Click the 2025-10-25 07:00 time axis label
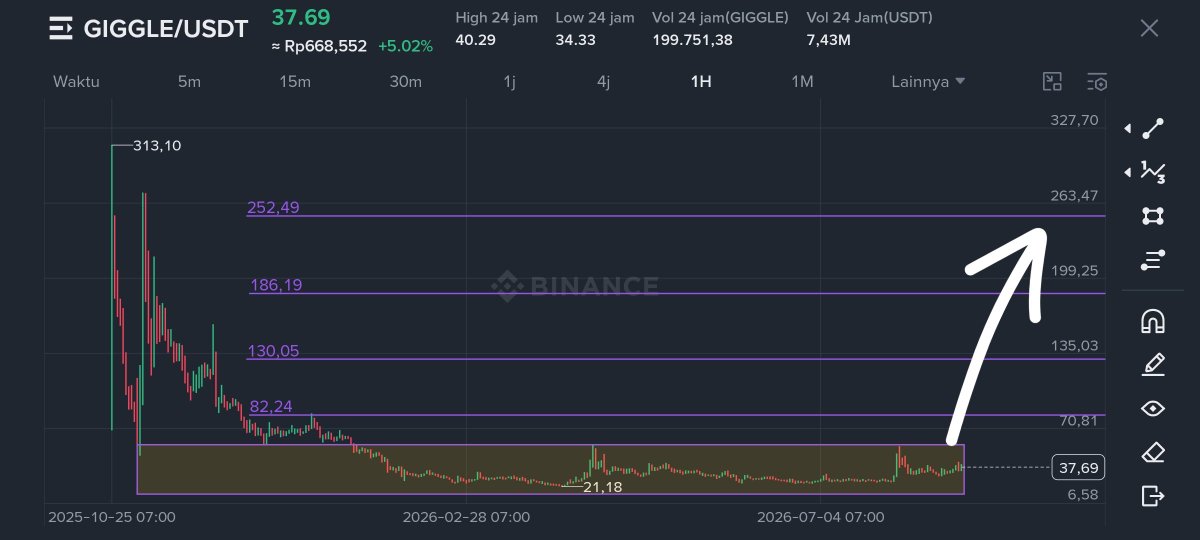The width and height of the screenshot is (1200, 540). 112,518
